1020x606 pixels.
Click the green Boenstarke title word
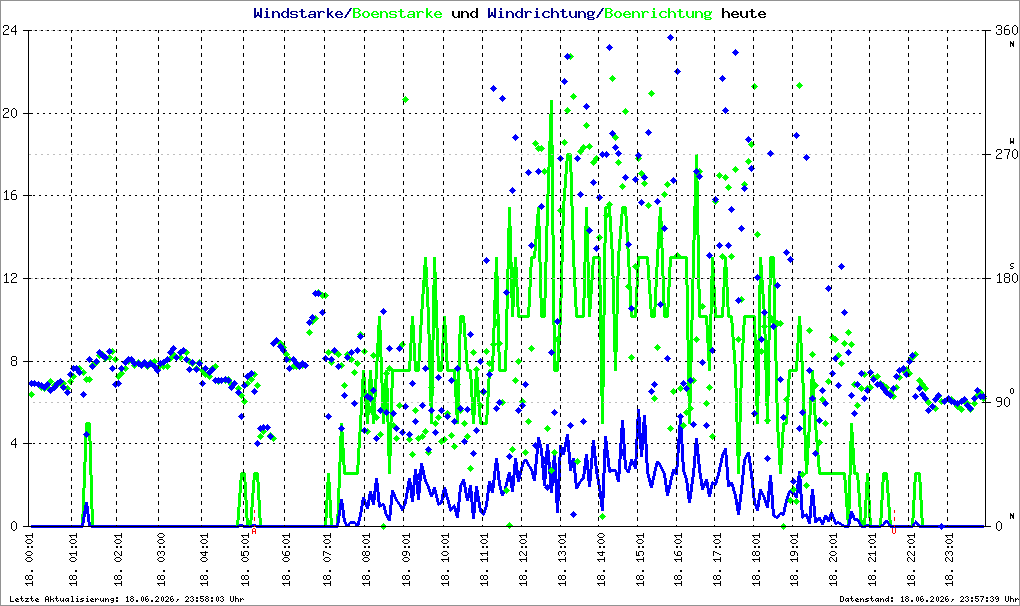coord(397,13)
